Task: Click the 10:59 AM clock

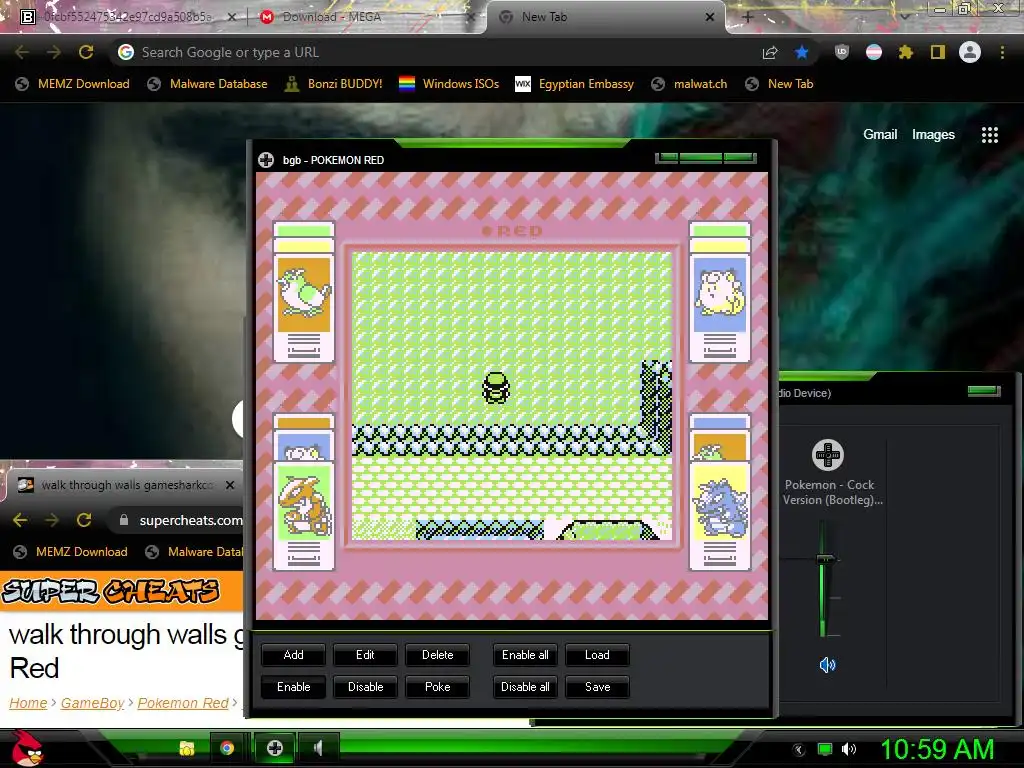Action: pyautogui.click(x=937, y=749)
